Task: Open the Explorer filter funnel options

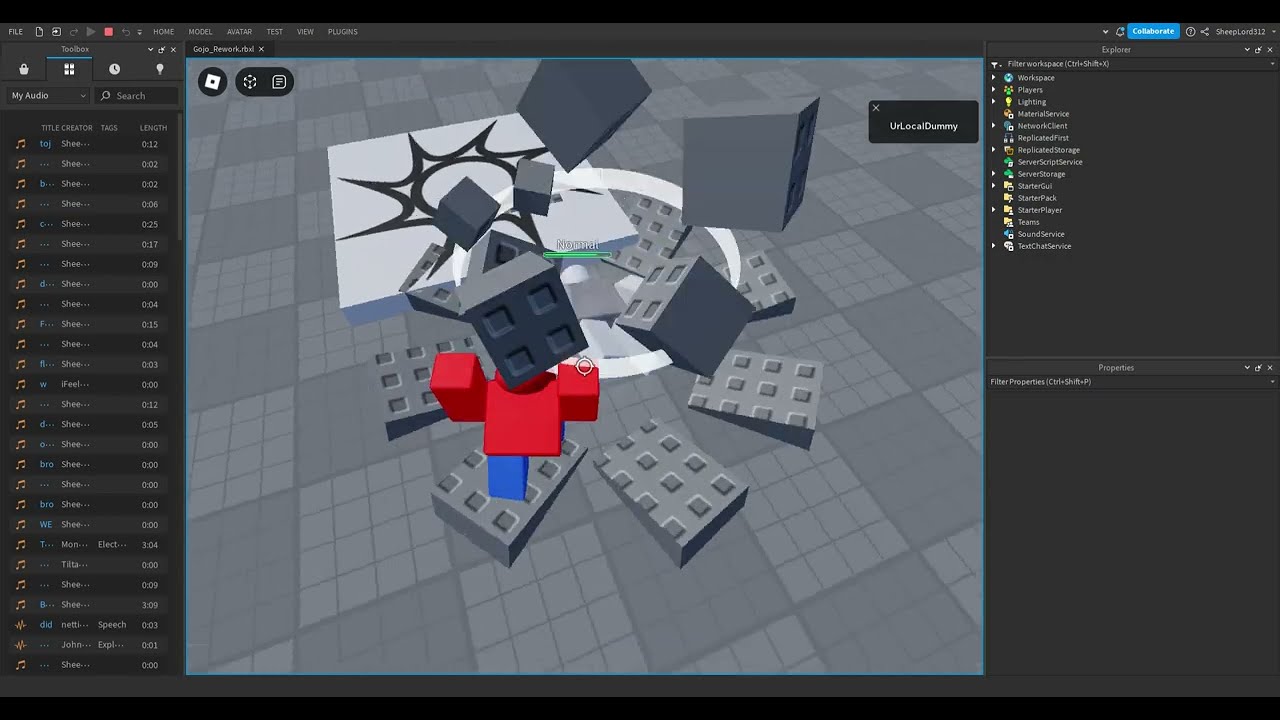Action: (x=996, y=64)
